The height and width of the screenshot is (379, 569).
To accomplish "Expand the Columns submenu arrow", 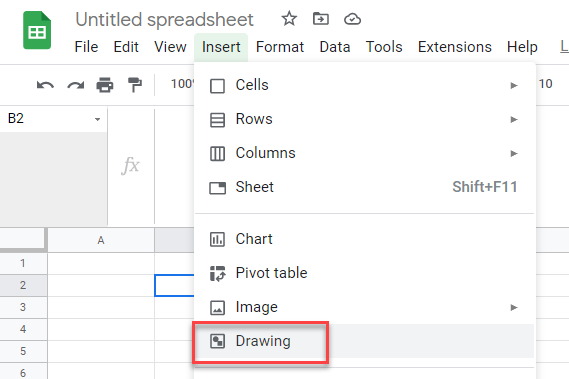I will [514, 153].
